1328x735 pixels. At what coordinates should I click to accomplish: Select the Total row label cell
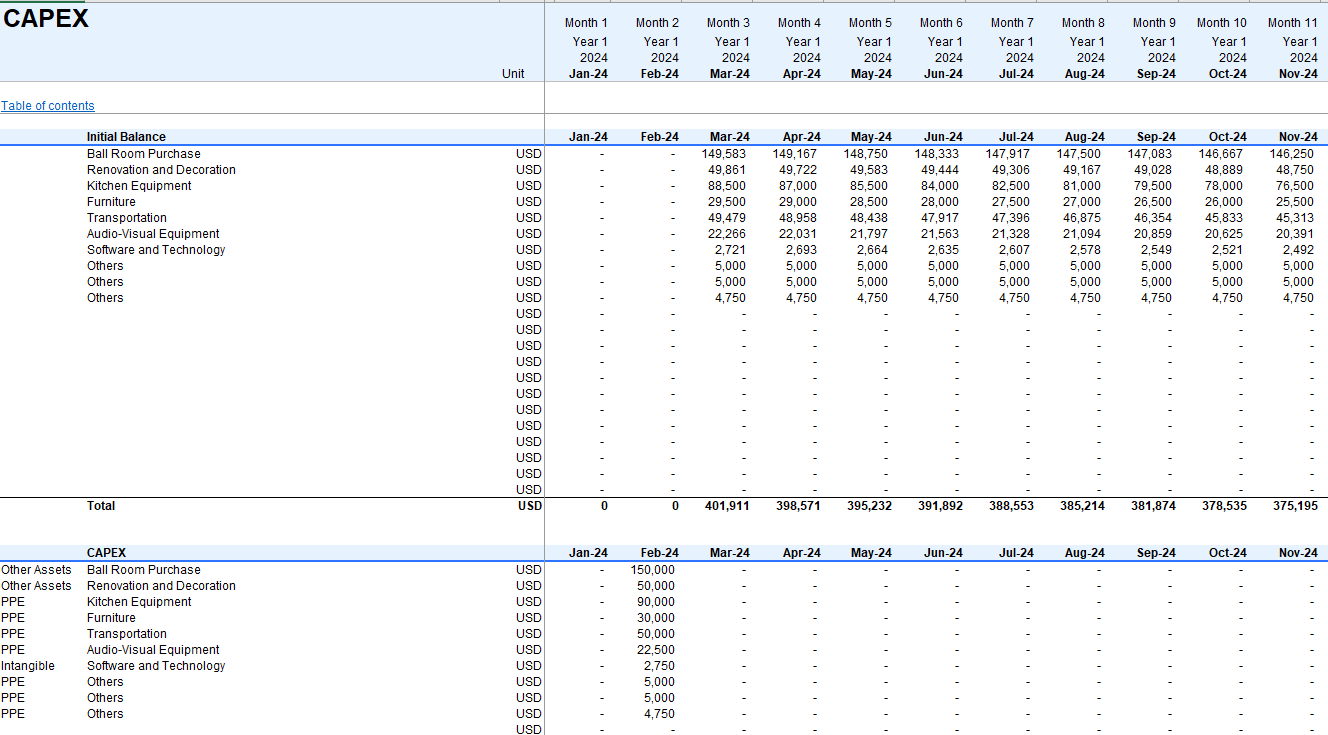(101, 506)
